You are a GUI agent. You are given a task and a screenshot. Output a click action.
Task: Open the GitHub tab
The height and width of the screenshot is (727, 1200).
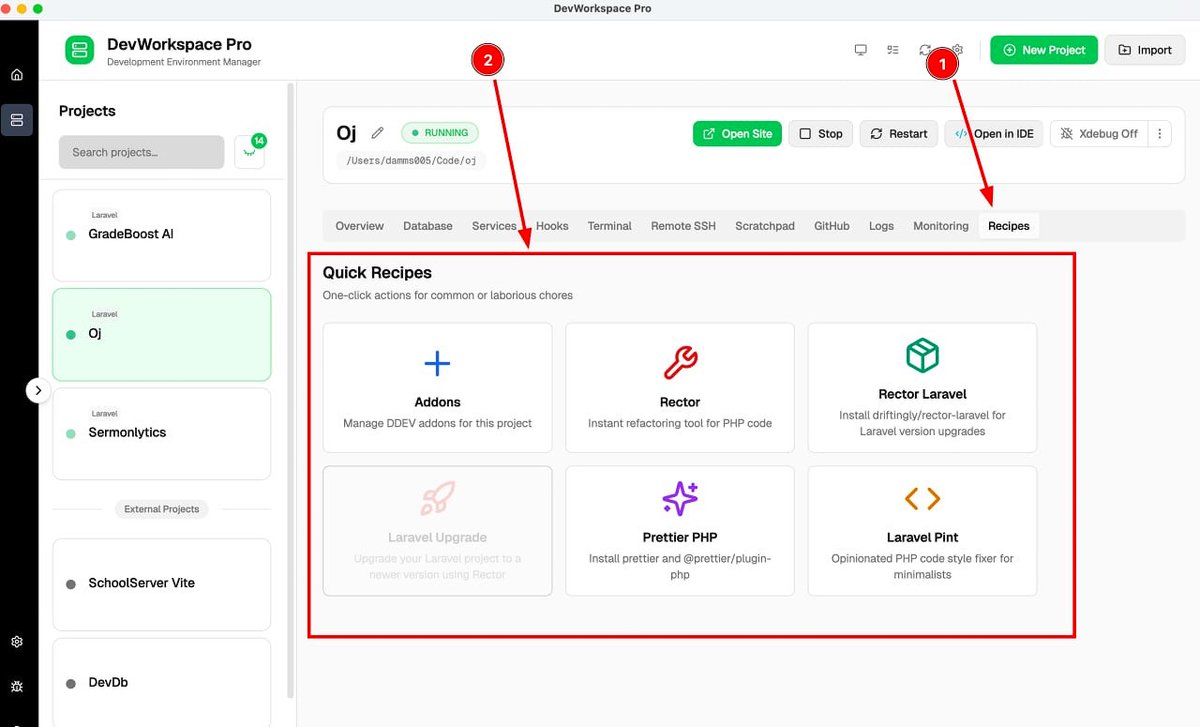point(832,226)
